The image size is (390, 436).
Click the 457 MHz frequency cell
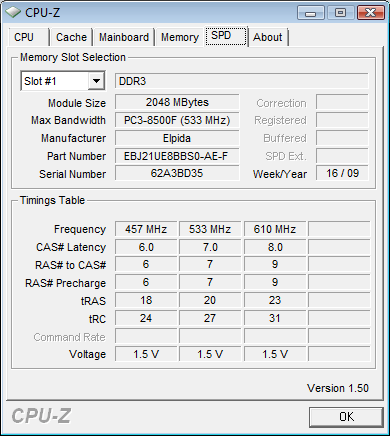click(x=146, y=229)
